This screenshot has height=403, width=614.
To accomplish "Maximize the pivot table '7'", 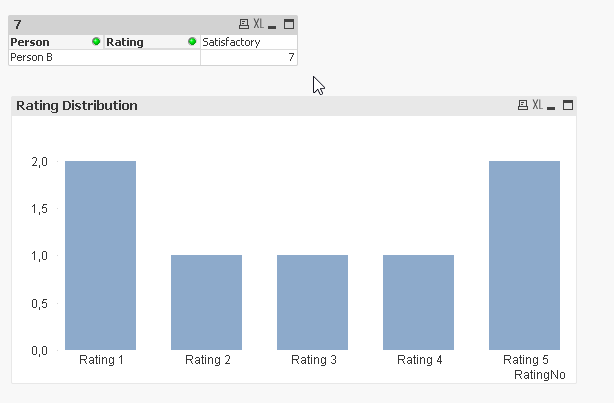I will pyautogui.click(x=289, y=24).
